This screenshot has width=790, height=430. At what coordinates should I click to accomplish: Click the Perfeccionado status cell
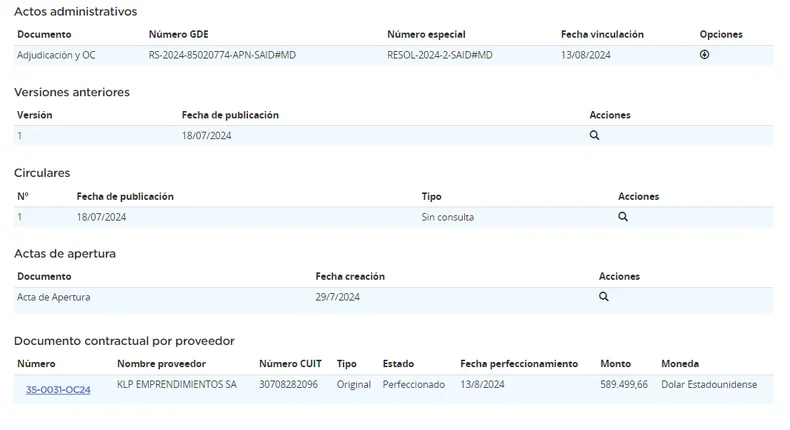pos(413,384)
